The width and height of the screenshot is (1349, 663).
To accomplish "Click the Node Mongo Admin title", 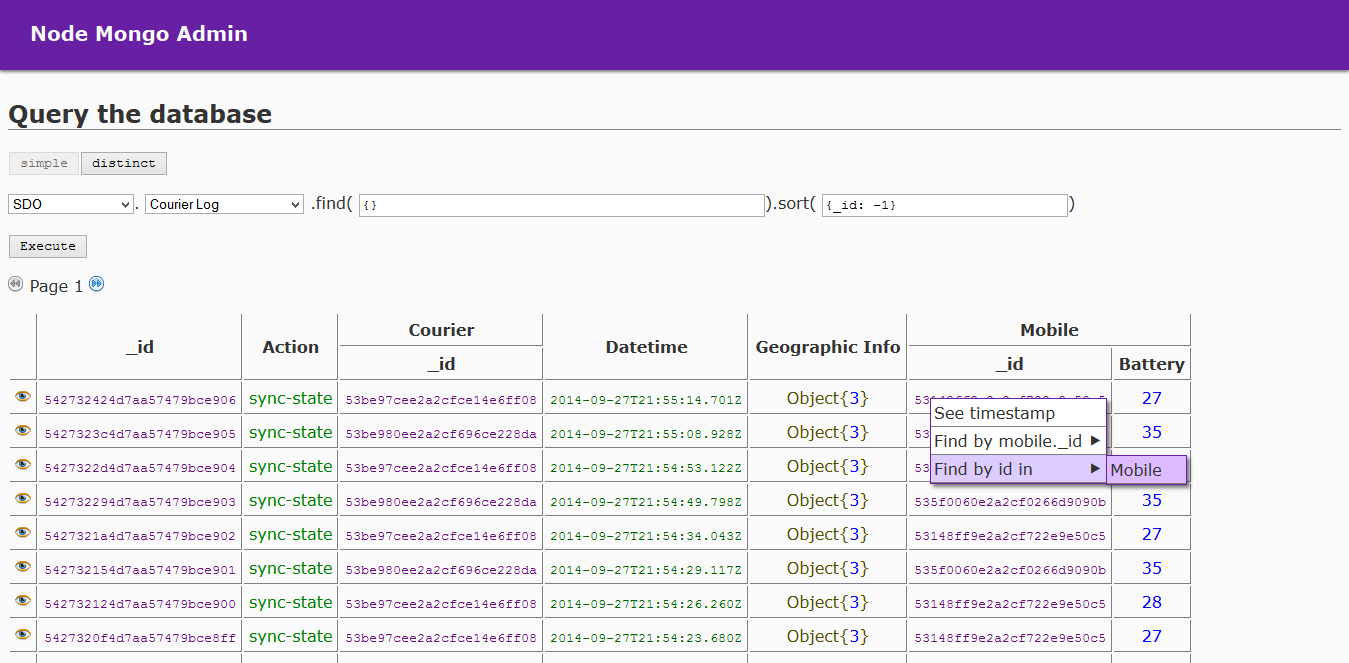I will (x=139, y=34).
